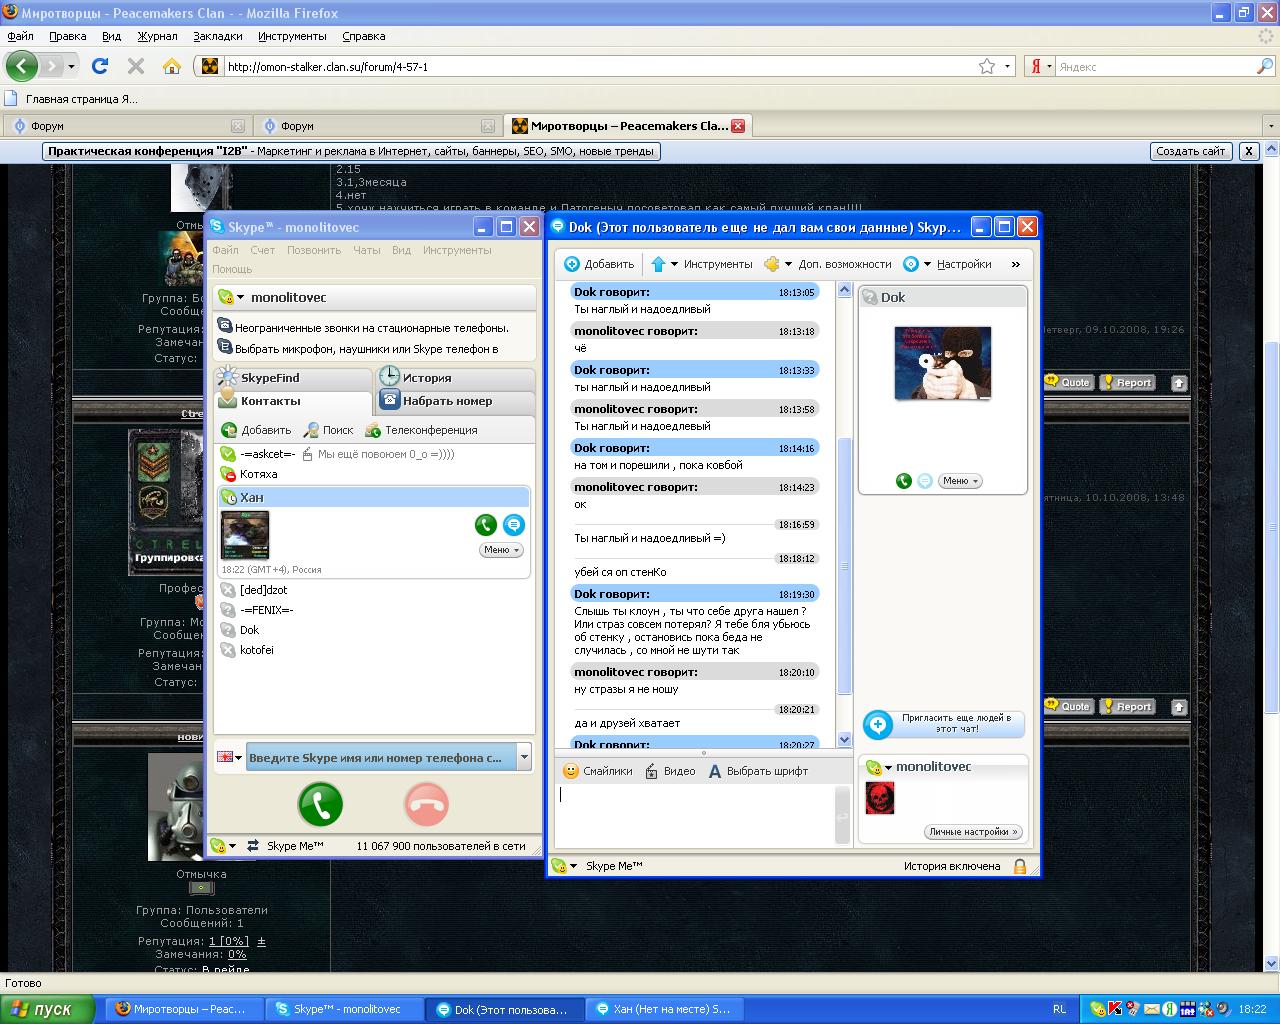Image resolution: width=1280 pixels, height=1024 pixels.
Task: Open monolitovec status dropdown in Skype header
Action: click(x=231, y=297)
